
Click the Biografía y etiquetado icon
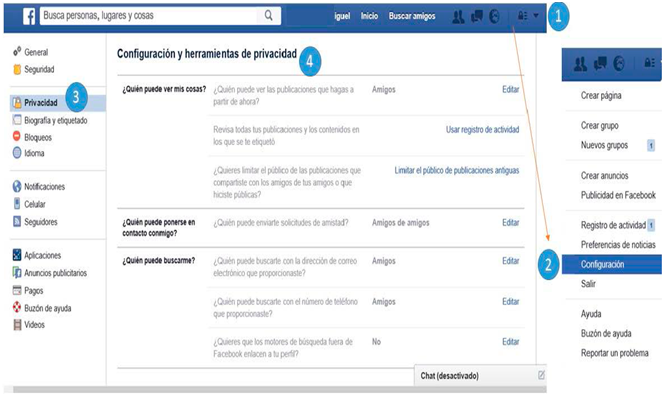pyautogui.click(x=17, y=120)
